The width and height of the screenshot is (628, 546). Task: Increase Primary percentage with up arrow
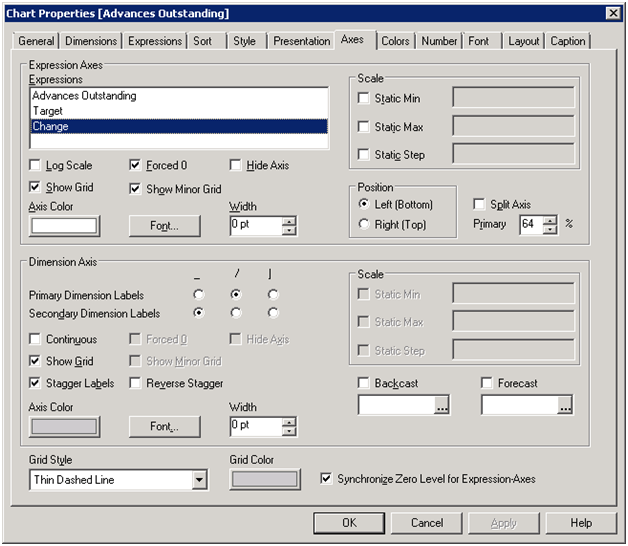549,220
